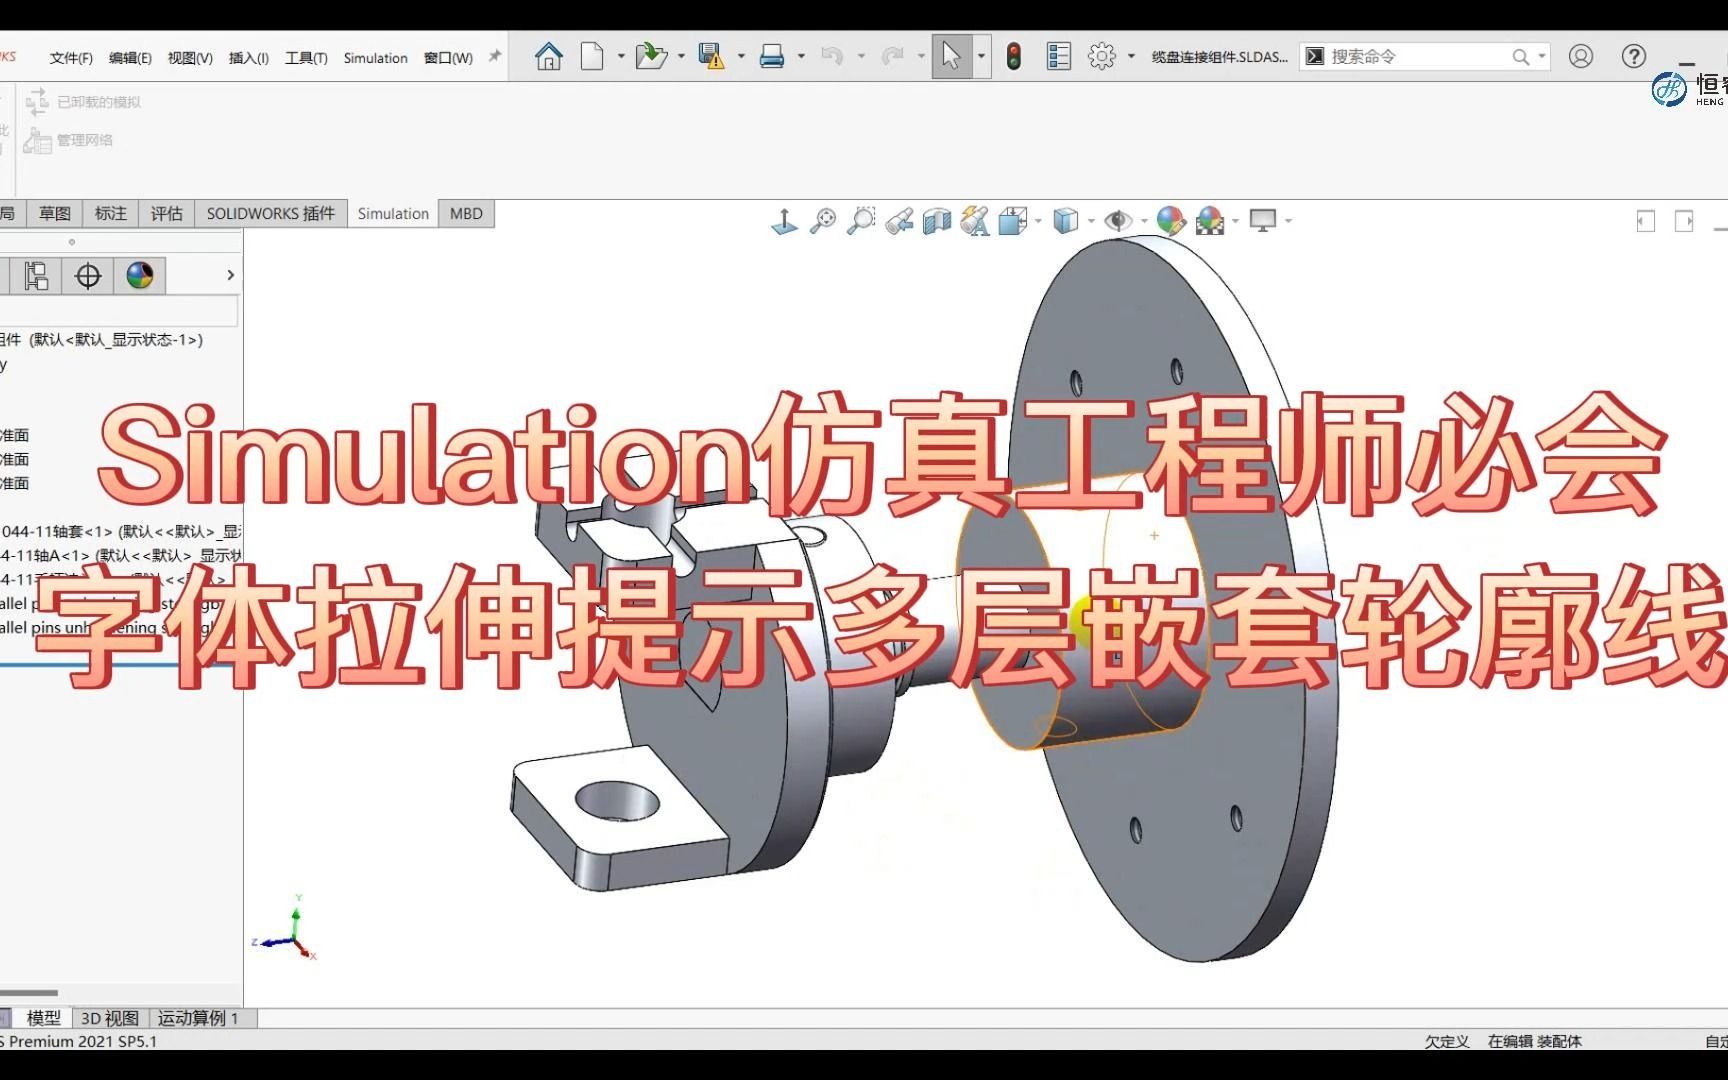The image size is (1728, 1080).
Task: Switch to the 运动算例 1 tab
Action: (198, 1018)
